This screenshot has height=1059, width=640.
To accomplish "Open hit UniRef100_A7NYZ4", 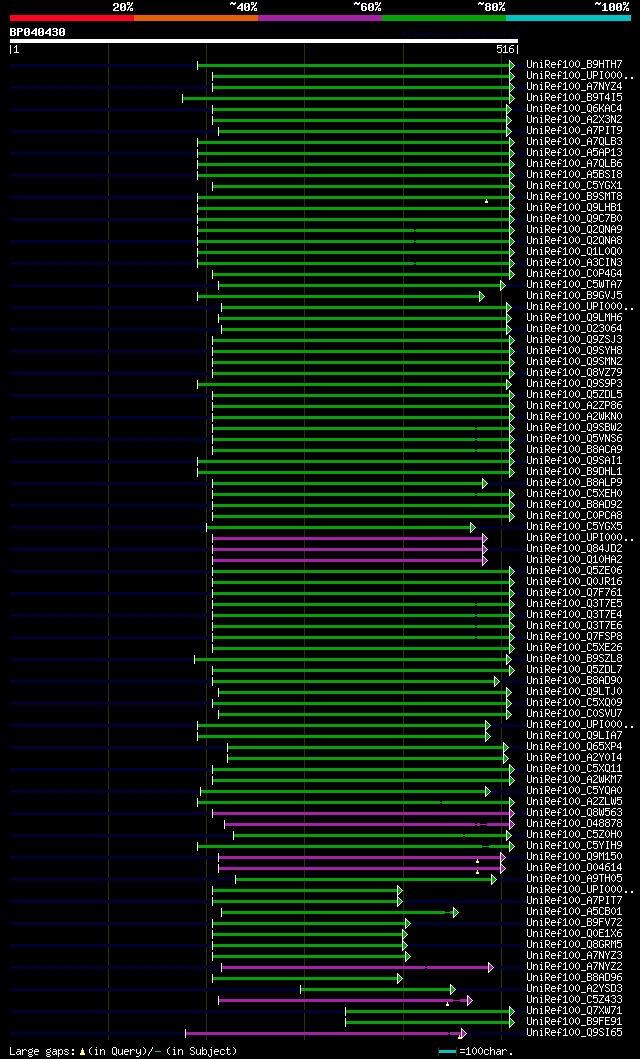I will (x=575, y=86).
